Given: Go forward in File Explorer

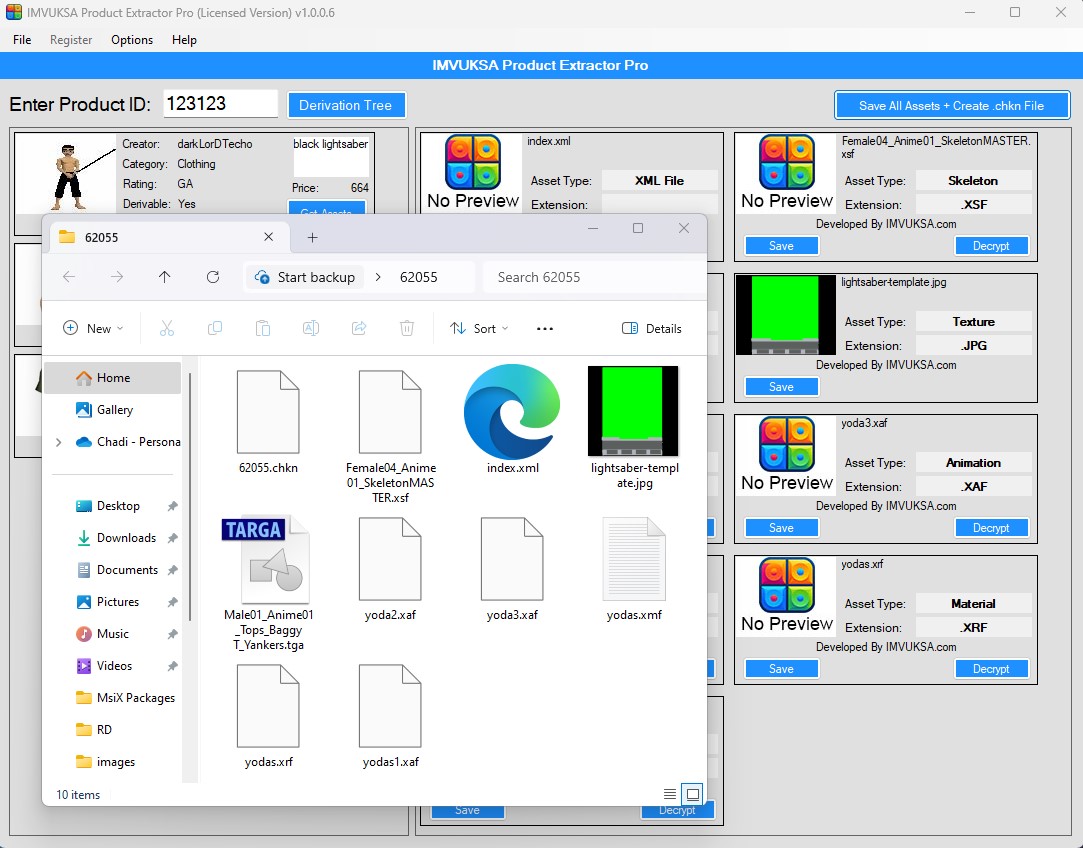Looking at the screenshot, I should pyautogui.click(x=117, y=277).
